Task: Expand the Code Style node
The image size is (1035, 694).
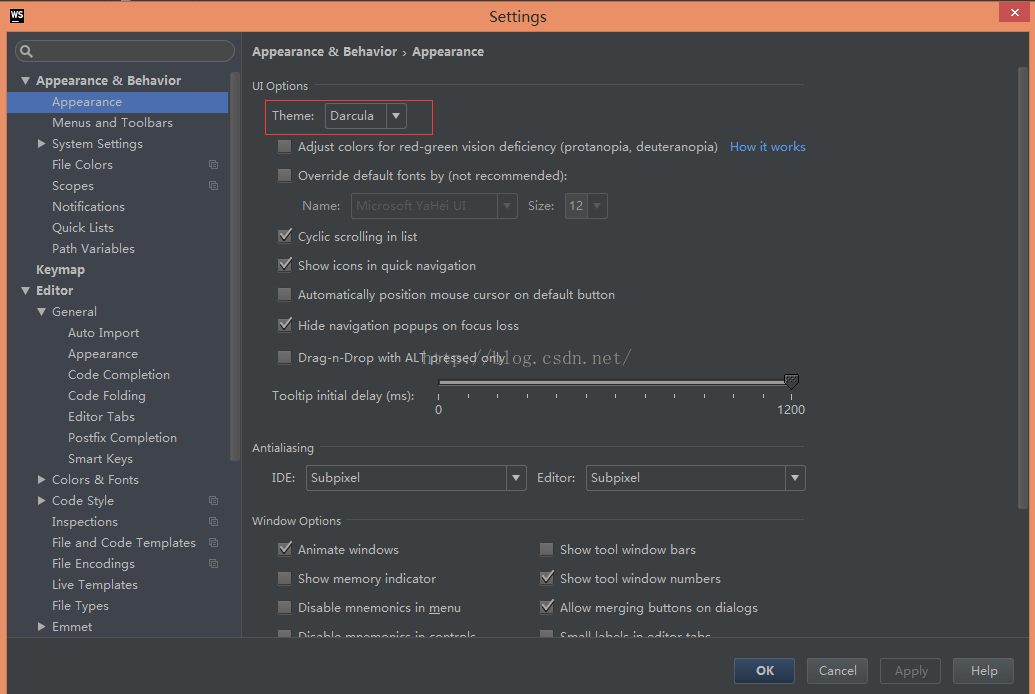Action: [42, 501]
